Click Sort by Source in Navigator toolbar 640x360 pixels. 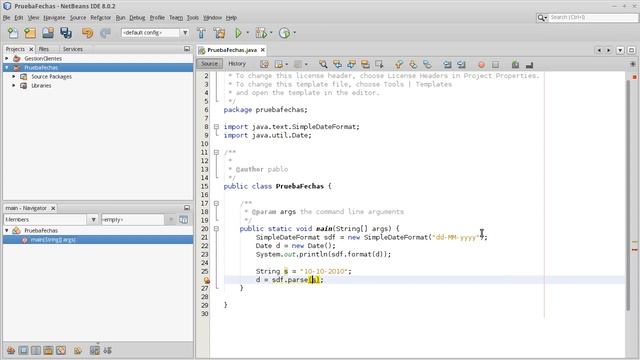pos(108,350)
